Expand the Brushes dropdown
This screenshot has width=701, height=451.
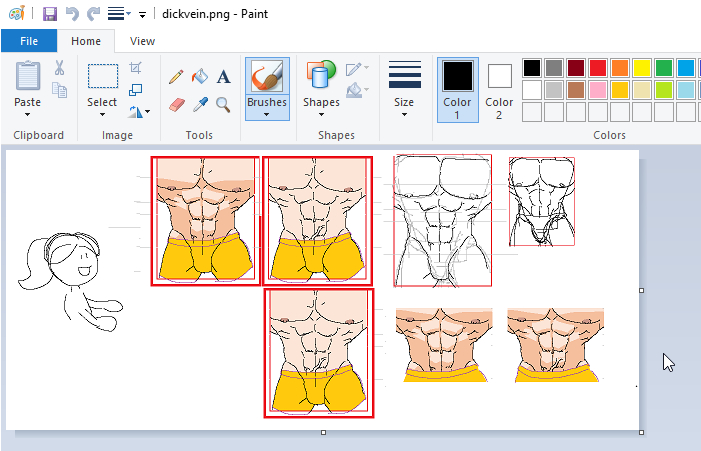click(266, 114)
